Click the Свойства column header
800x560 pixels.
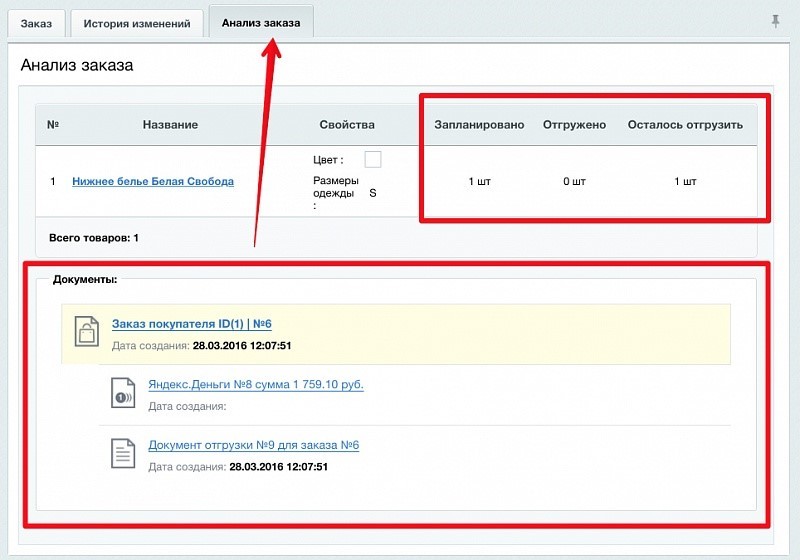347,124
